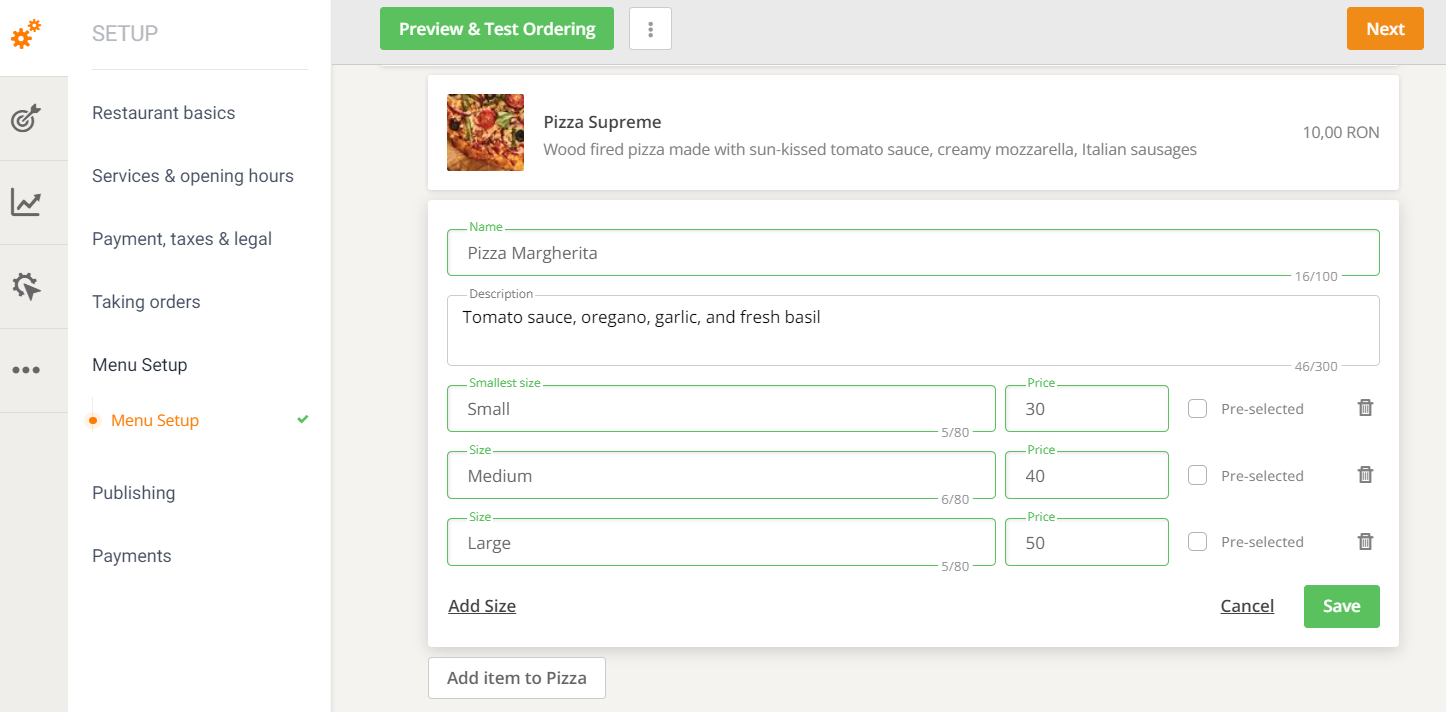
Task: Click Add Size to add another size option
Action: pyautogui.click(x=482, y=605)
